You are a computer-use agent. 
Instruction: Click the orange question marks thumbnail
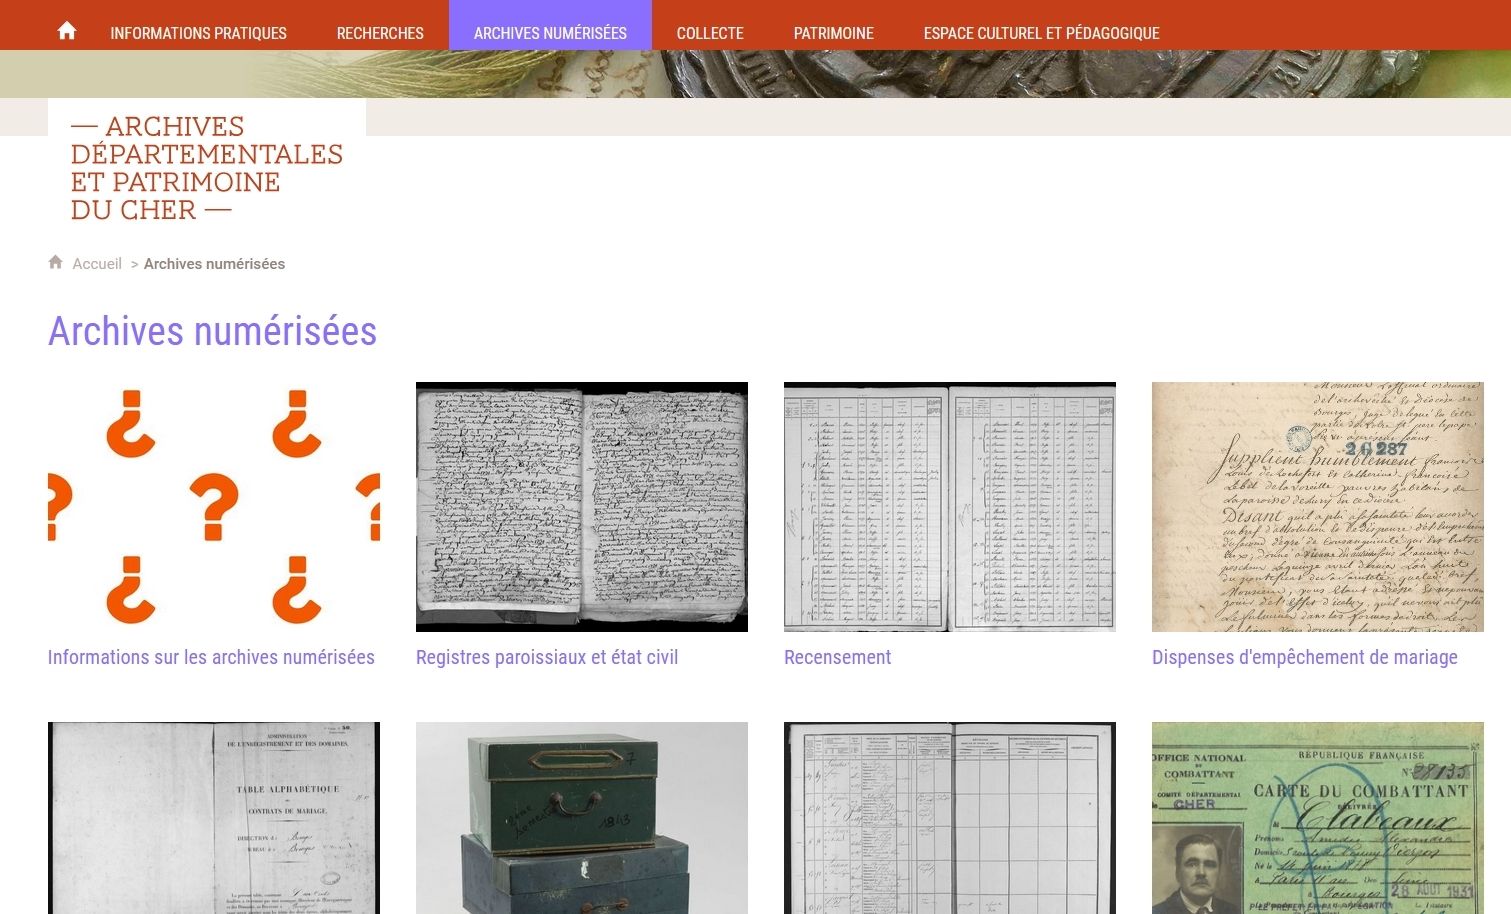pos(213,507)
